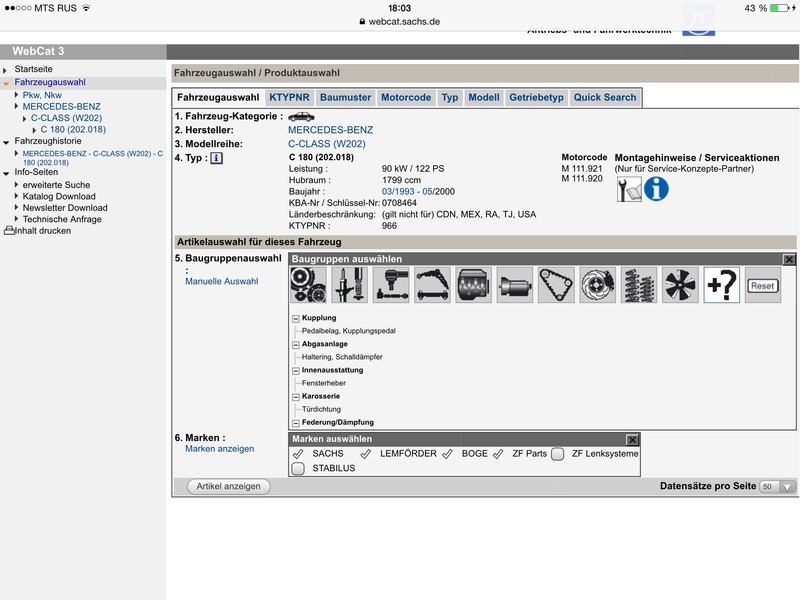Collapse the Innenausstattung tree group
The width and height of the screenshot is (800, 600).
tap(295, 370)
